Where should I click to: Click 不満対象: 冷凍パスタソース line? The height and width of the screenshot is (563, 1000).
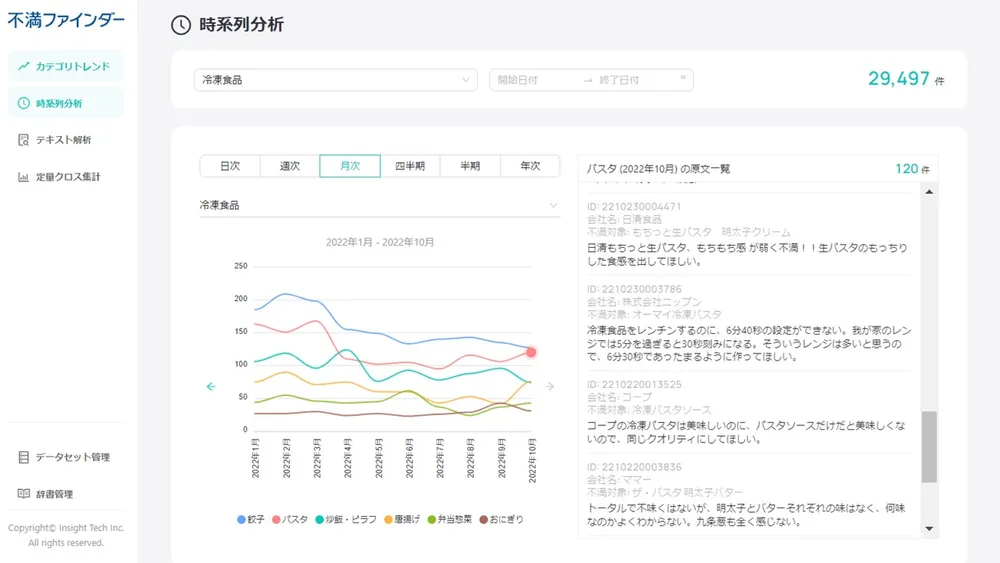pyautogui.click(x=649, y=409)
